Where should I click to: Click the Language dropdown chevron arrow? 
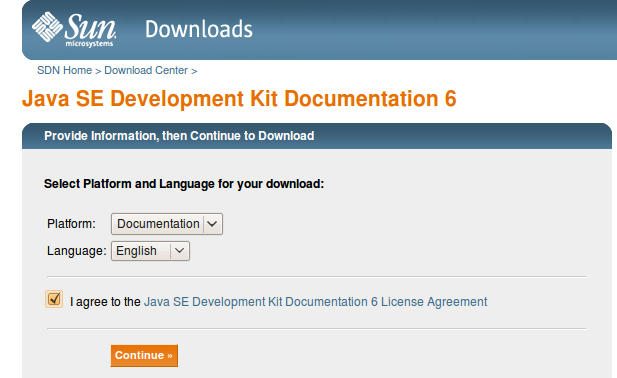[179, 251]
